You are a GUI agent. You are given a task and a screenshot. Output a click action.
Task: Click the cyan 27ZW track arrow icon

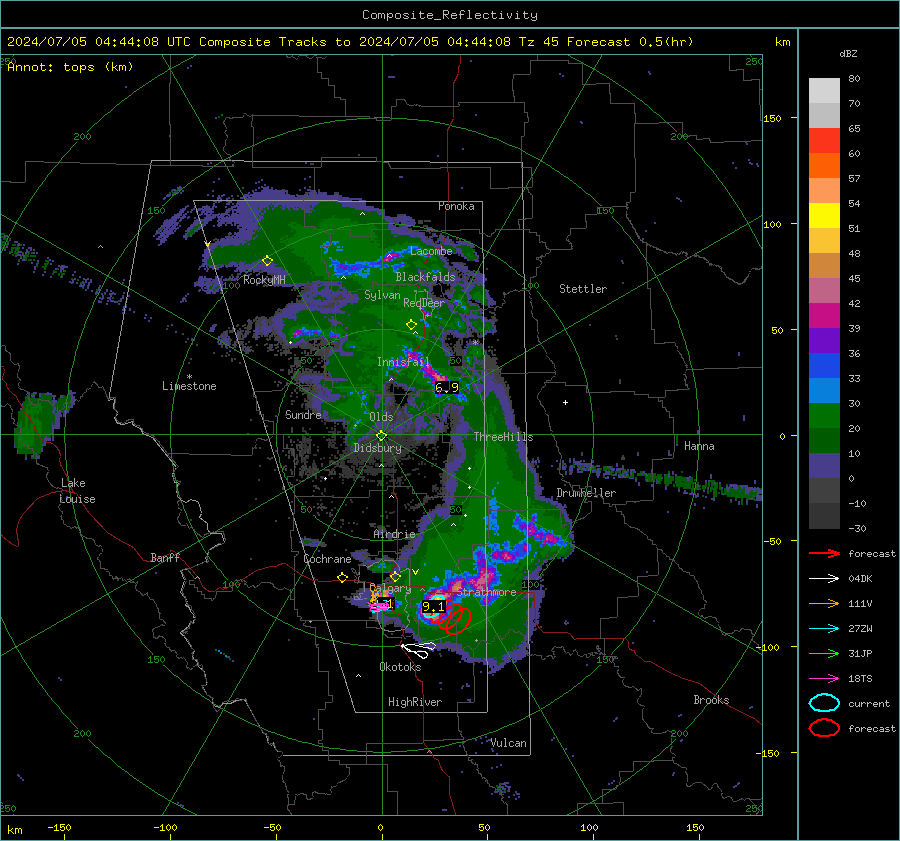point(824,629)
